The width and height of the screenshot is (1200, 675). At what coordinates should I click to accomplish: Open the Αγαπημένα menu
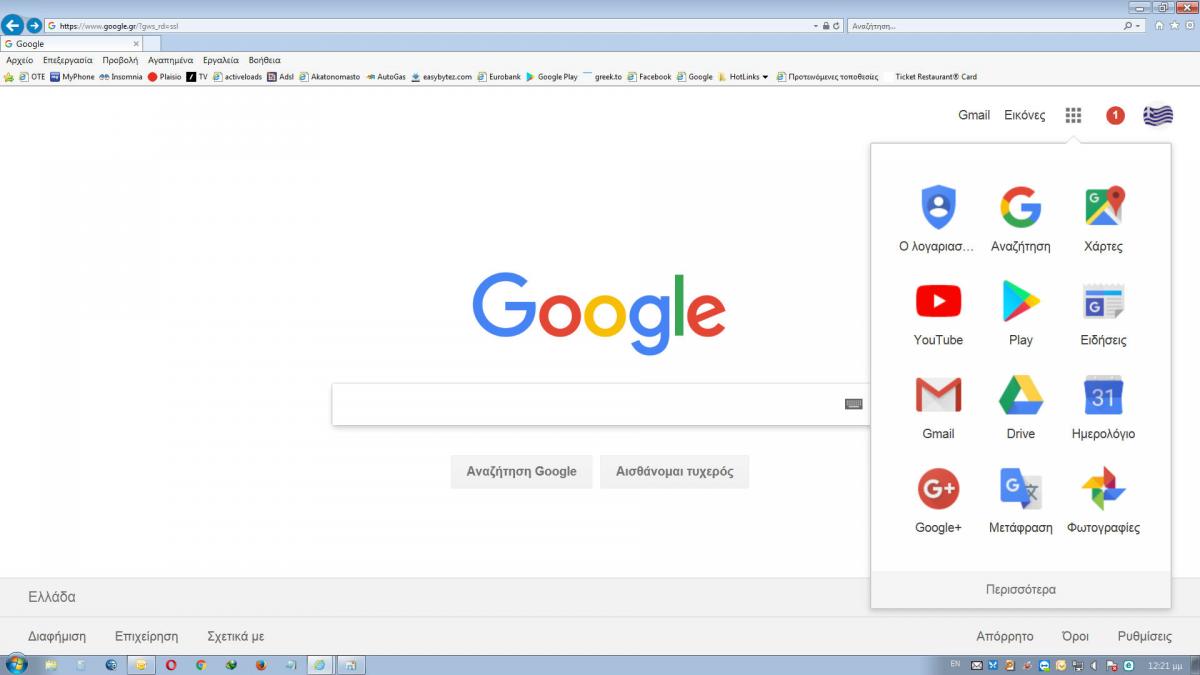tap(170, 60)
